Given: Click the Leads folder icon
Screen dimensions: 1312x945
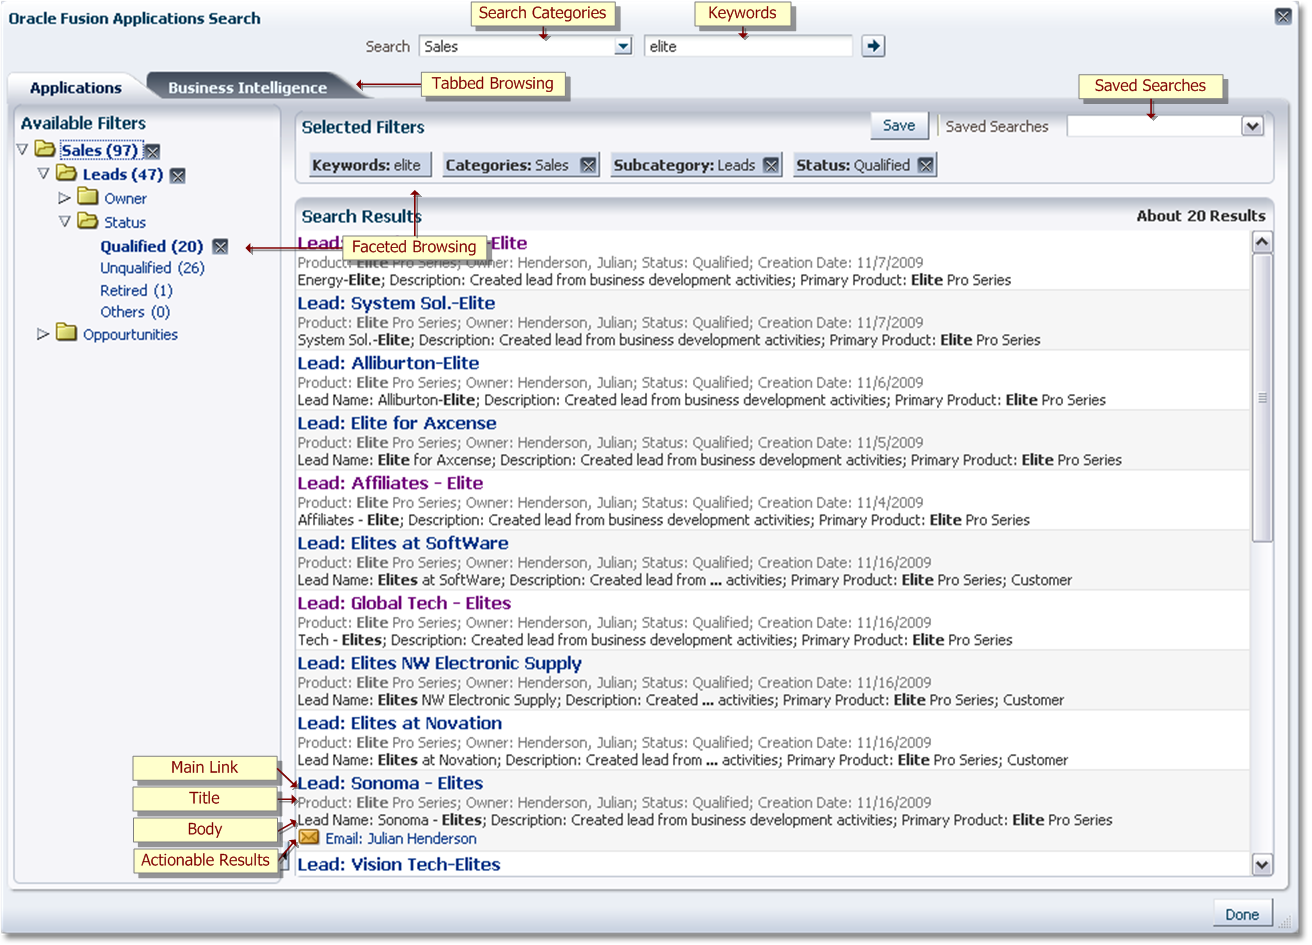Looking at the screenshot, I should pyautogui.click(x=67, y=173).
